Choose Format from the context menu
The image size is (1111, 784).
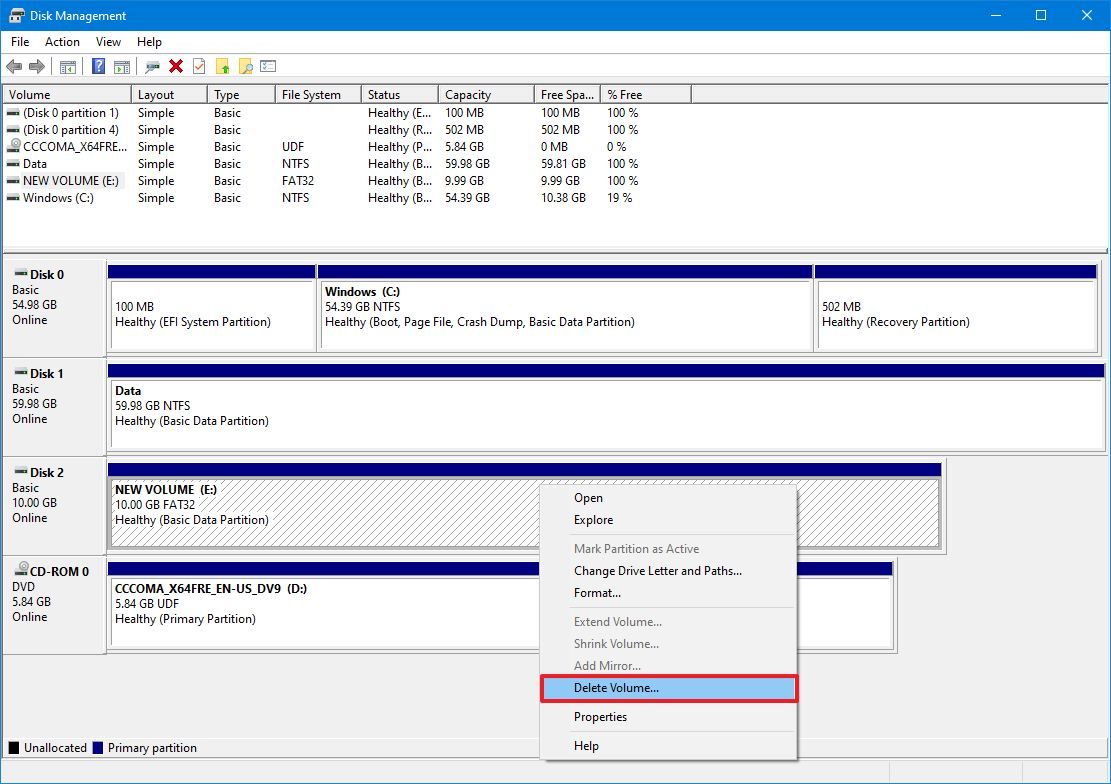pos(597,592)
